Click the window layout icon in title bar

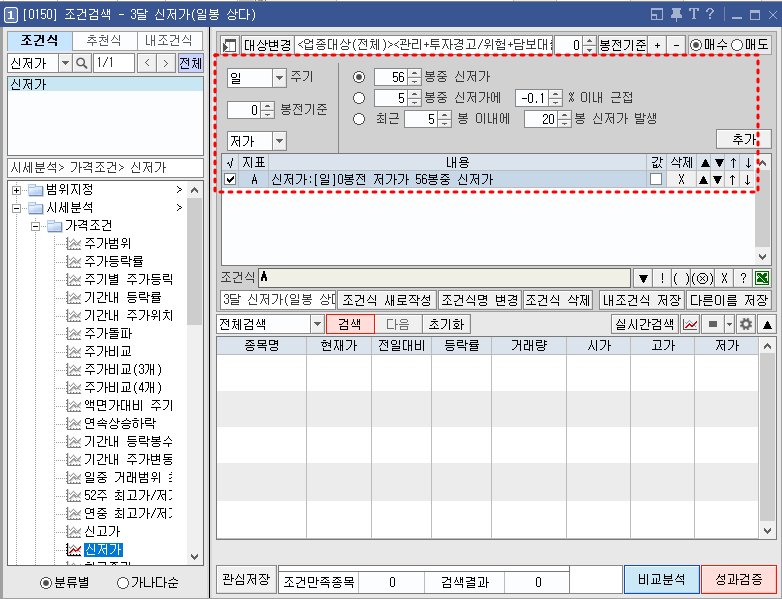tap(657, 14)
